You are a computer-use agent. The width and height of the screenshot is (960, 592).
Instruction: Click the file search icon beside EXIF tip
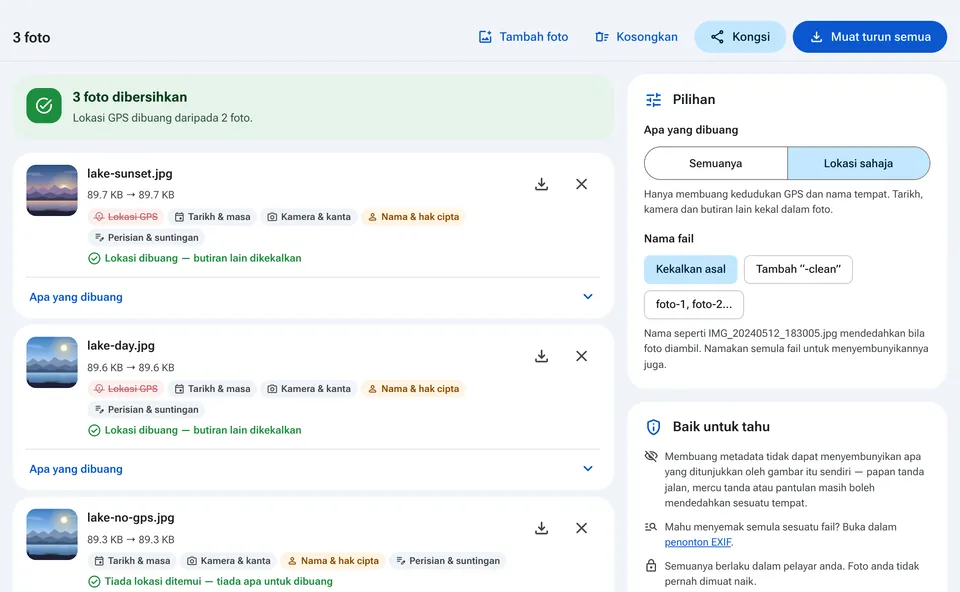click(651, 526)
